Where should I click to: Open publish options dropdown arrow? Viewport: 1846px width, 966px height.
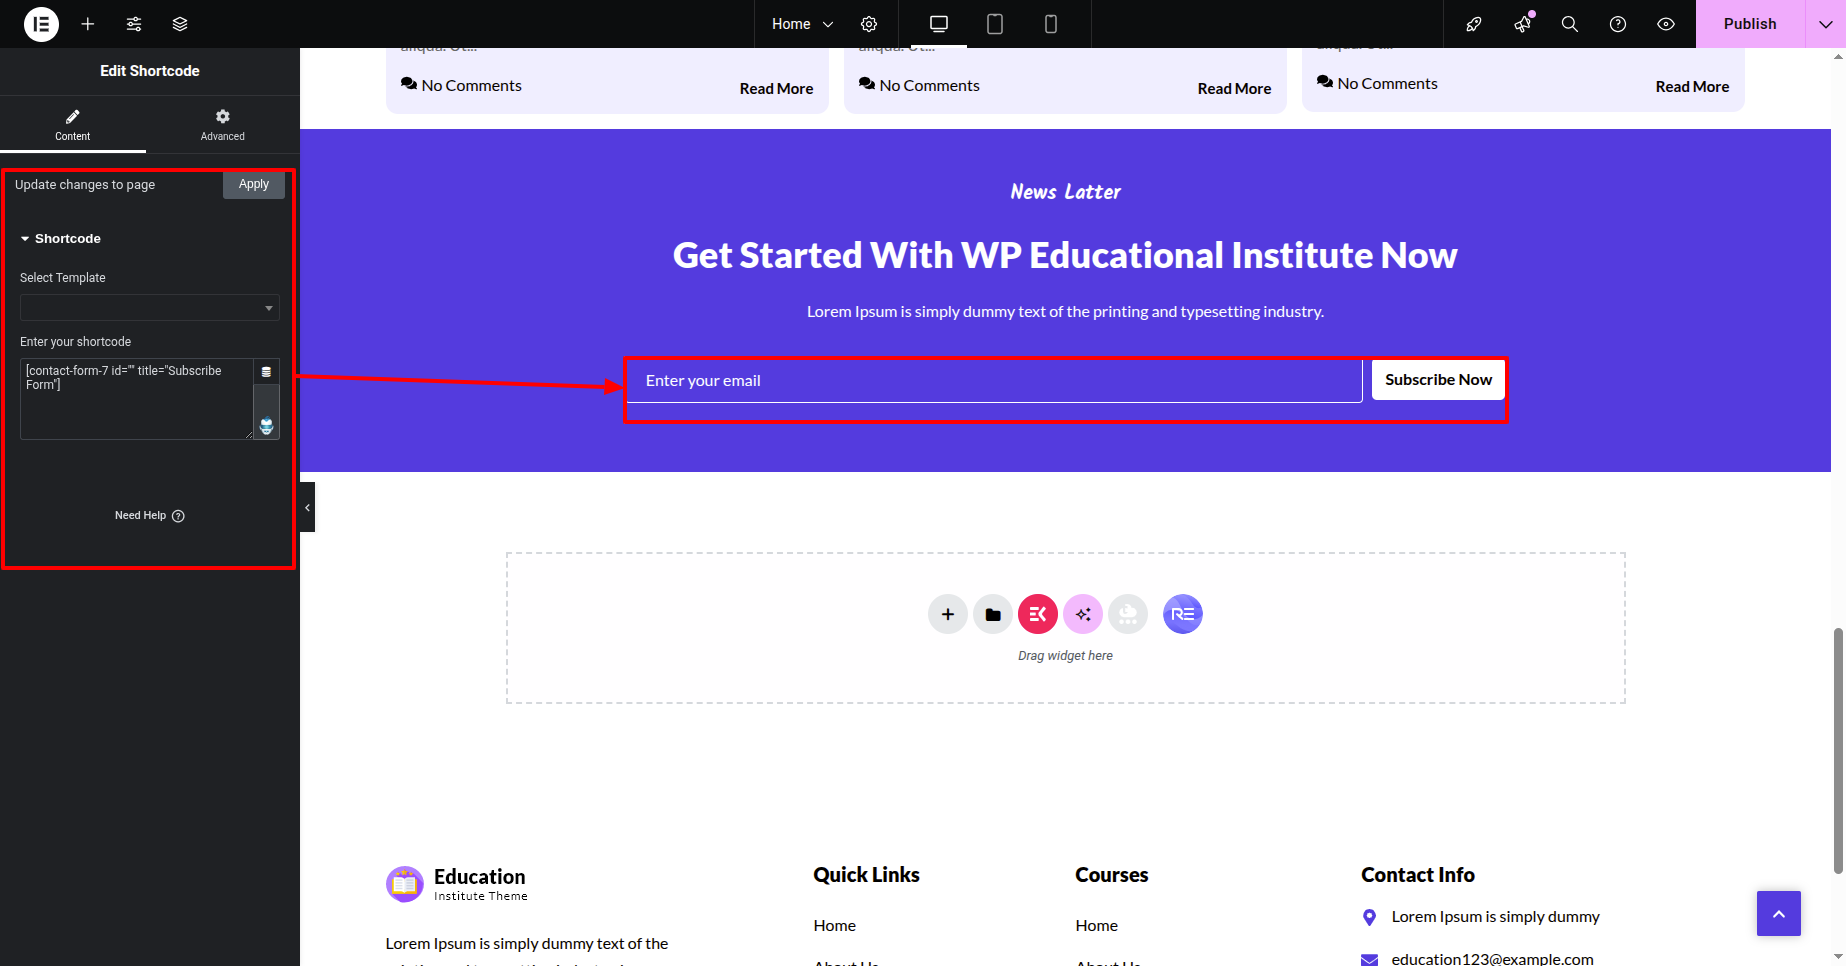click(x=1825, y=24)
